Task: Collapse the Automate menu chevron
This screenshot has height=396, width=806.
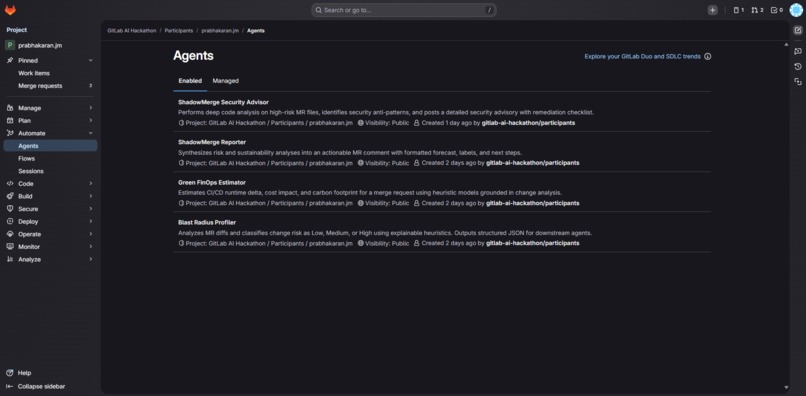Action: (90, 133)
